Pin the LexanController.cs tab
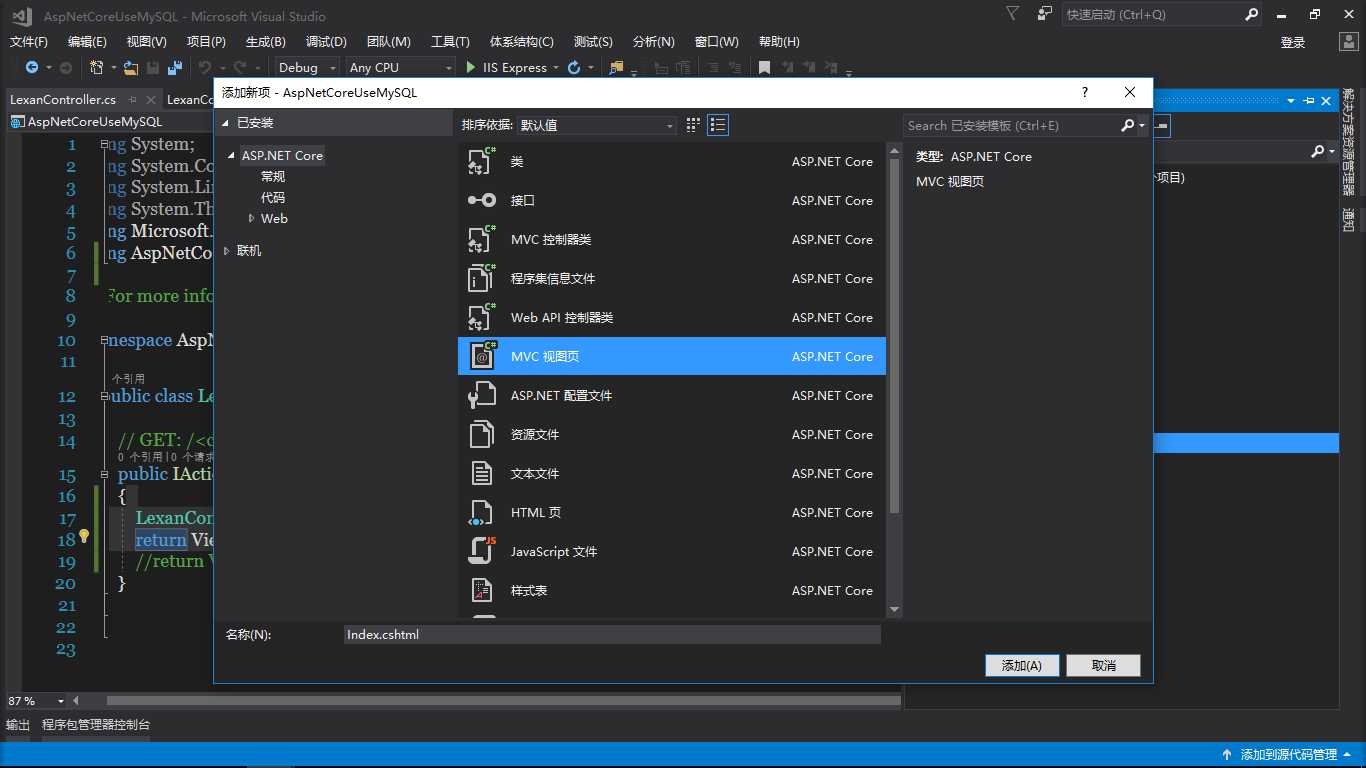The width and height of the screenshot is (1366, 768). [131, 100]
